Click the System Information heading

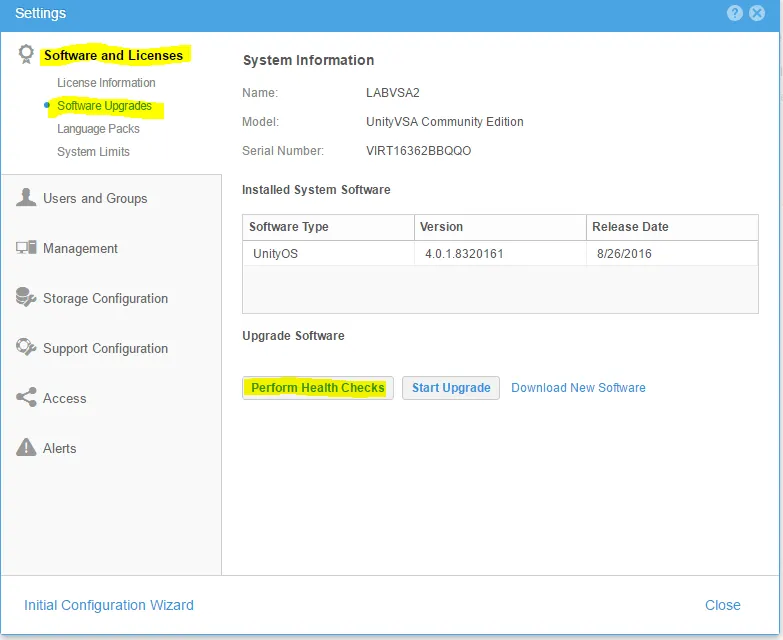pyautogui.click(x=308, y=60)
